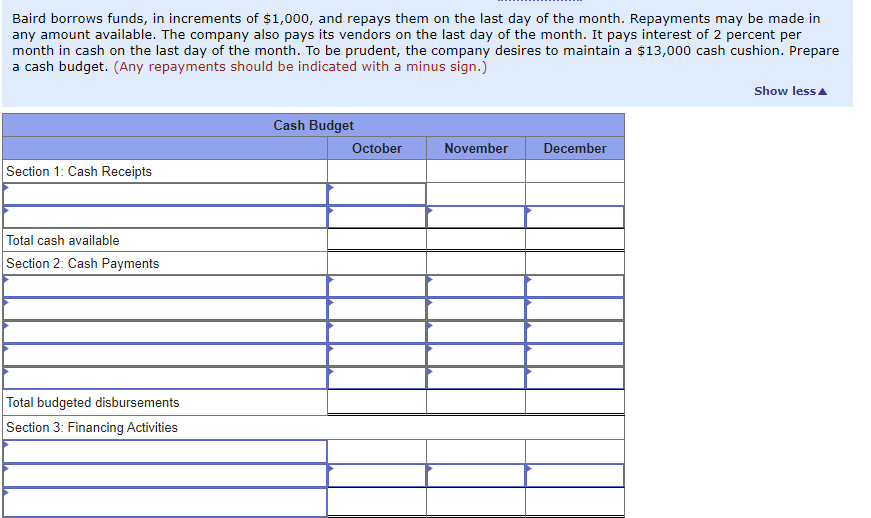Select November cell in fifth Cash Payments row
Viewport: 871px width, 518px height.
[476, 378]
